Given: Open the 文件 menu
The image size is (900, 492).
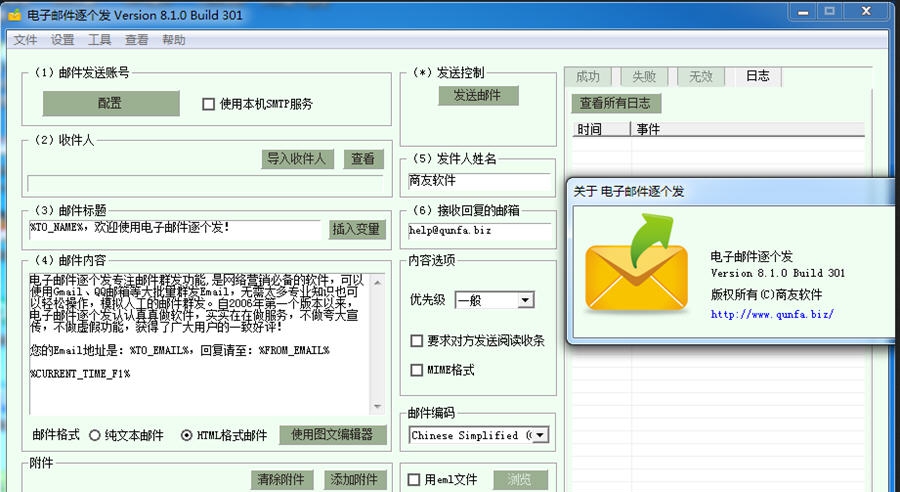Looking at the screenshot, I should click(x=25, y=40).
